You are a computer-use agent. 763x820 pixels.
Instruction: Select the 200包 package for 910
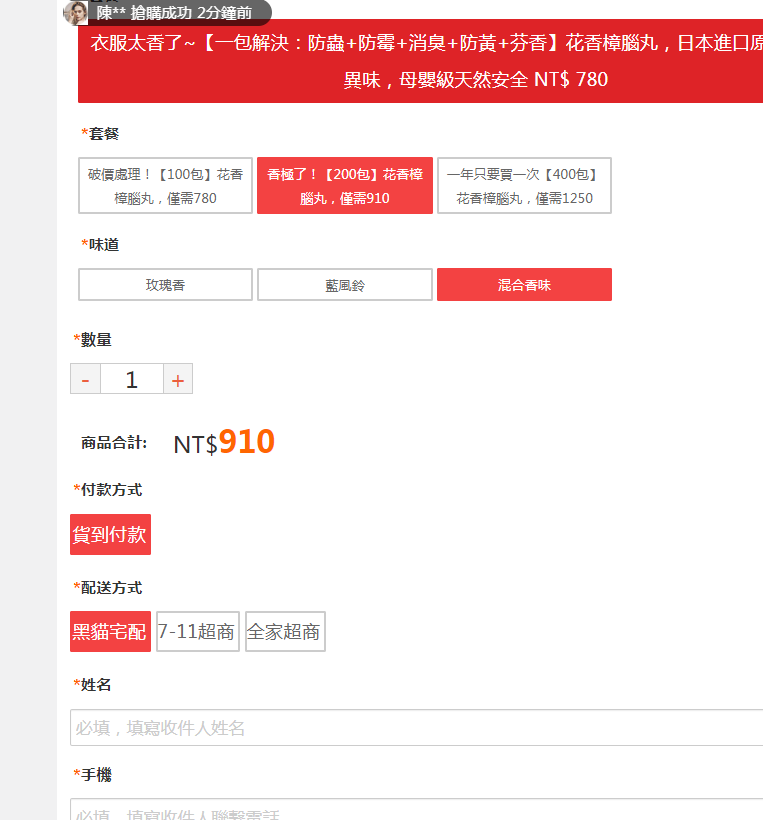[344, 186]
